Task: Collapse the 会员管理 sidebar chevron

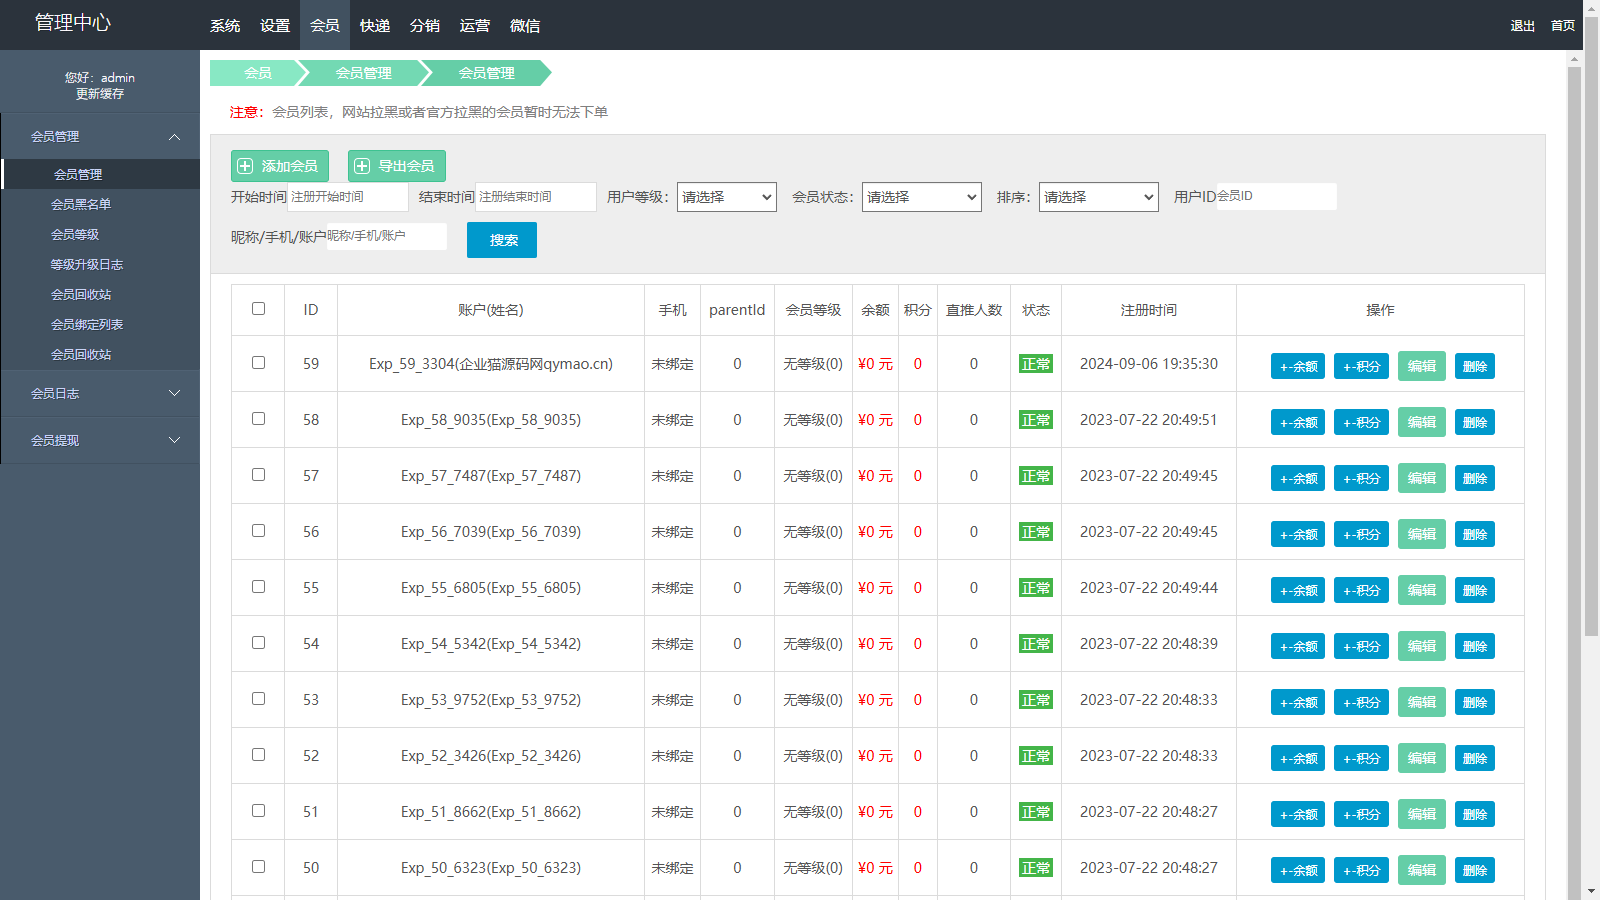Action: point(174,137)
